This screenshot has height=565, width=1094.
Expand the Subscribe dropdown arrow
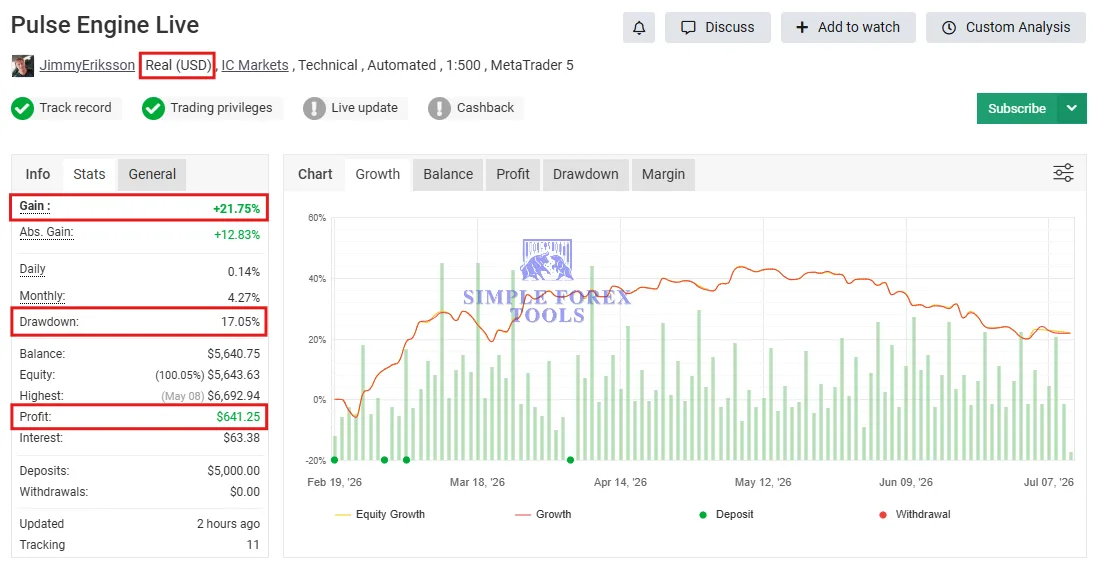click(x=1072, y=108)
